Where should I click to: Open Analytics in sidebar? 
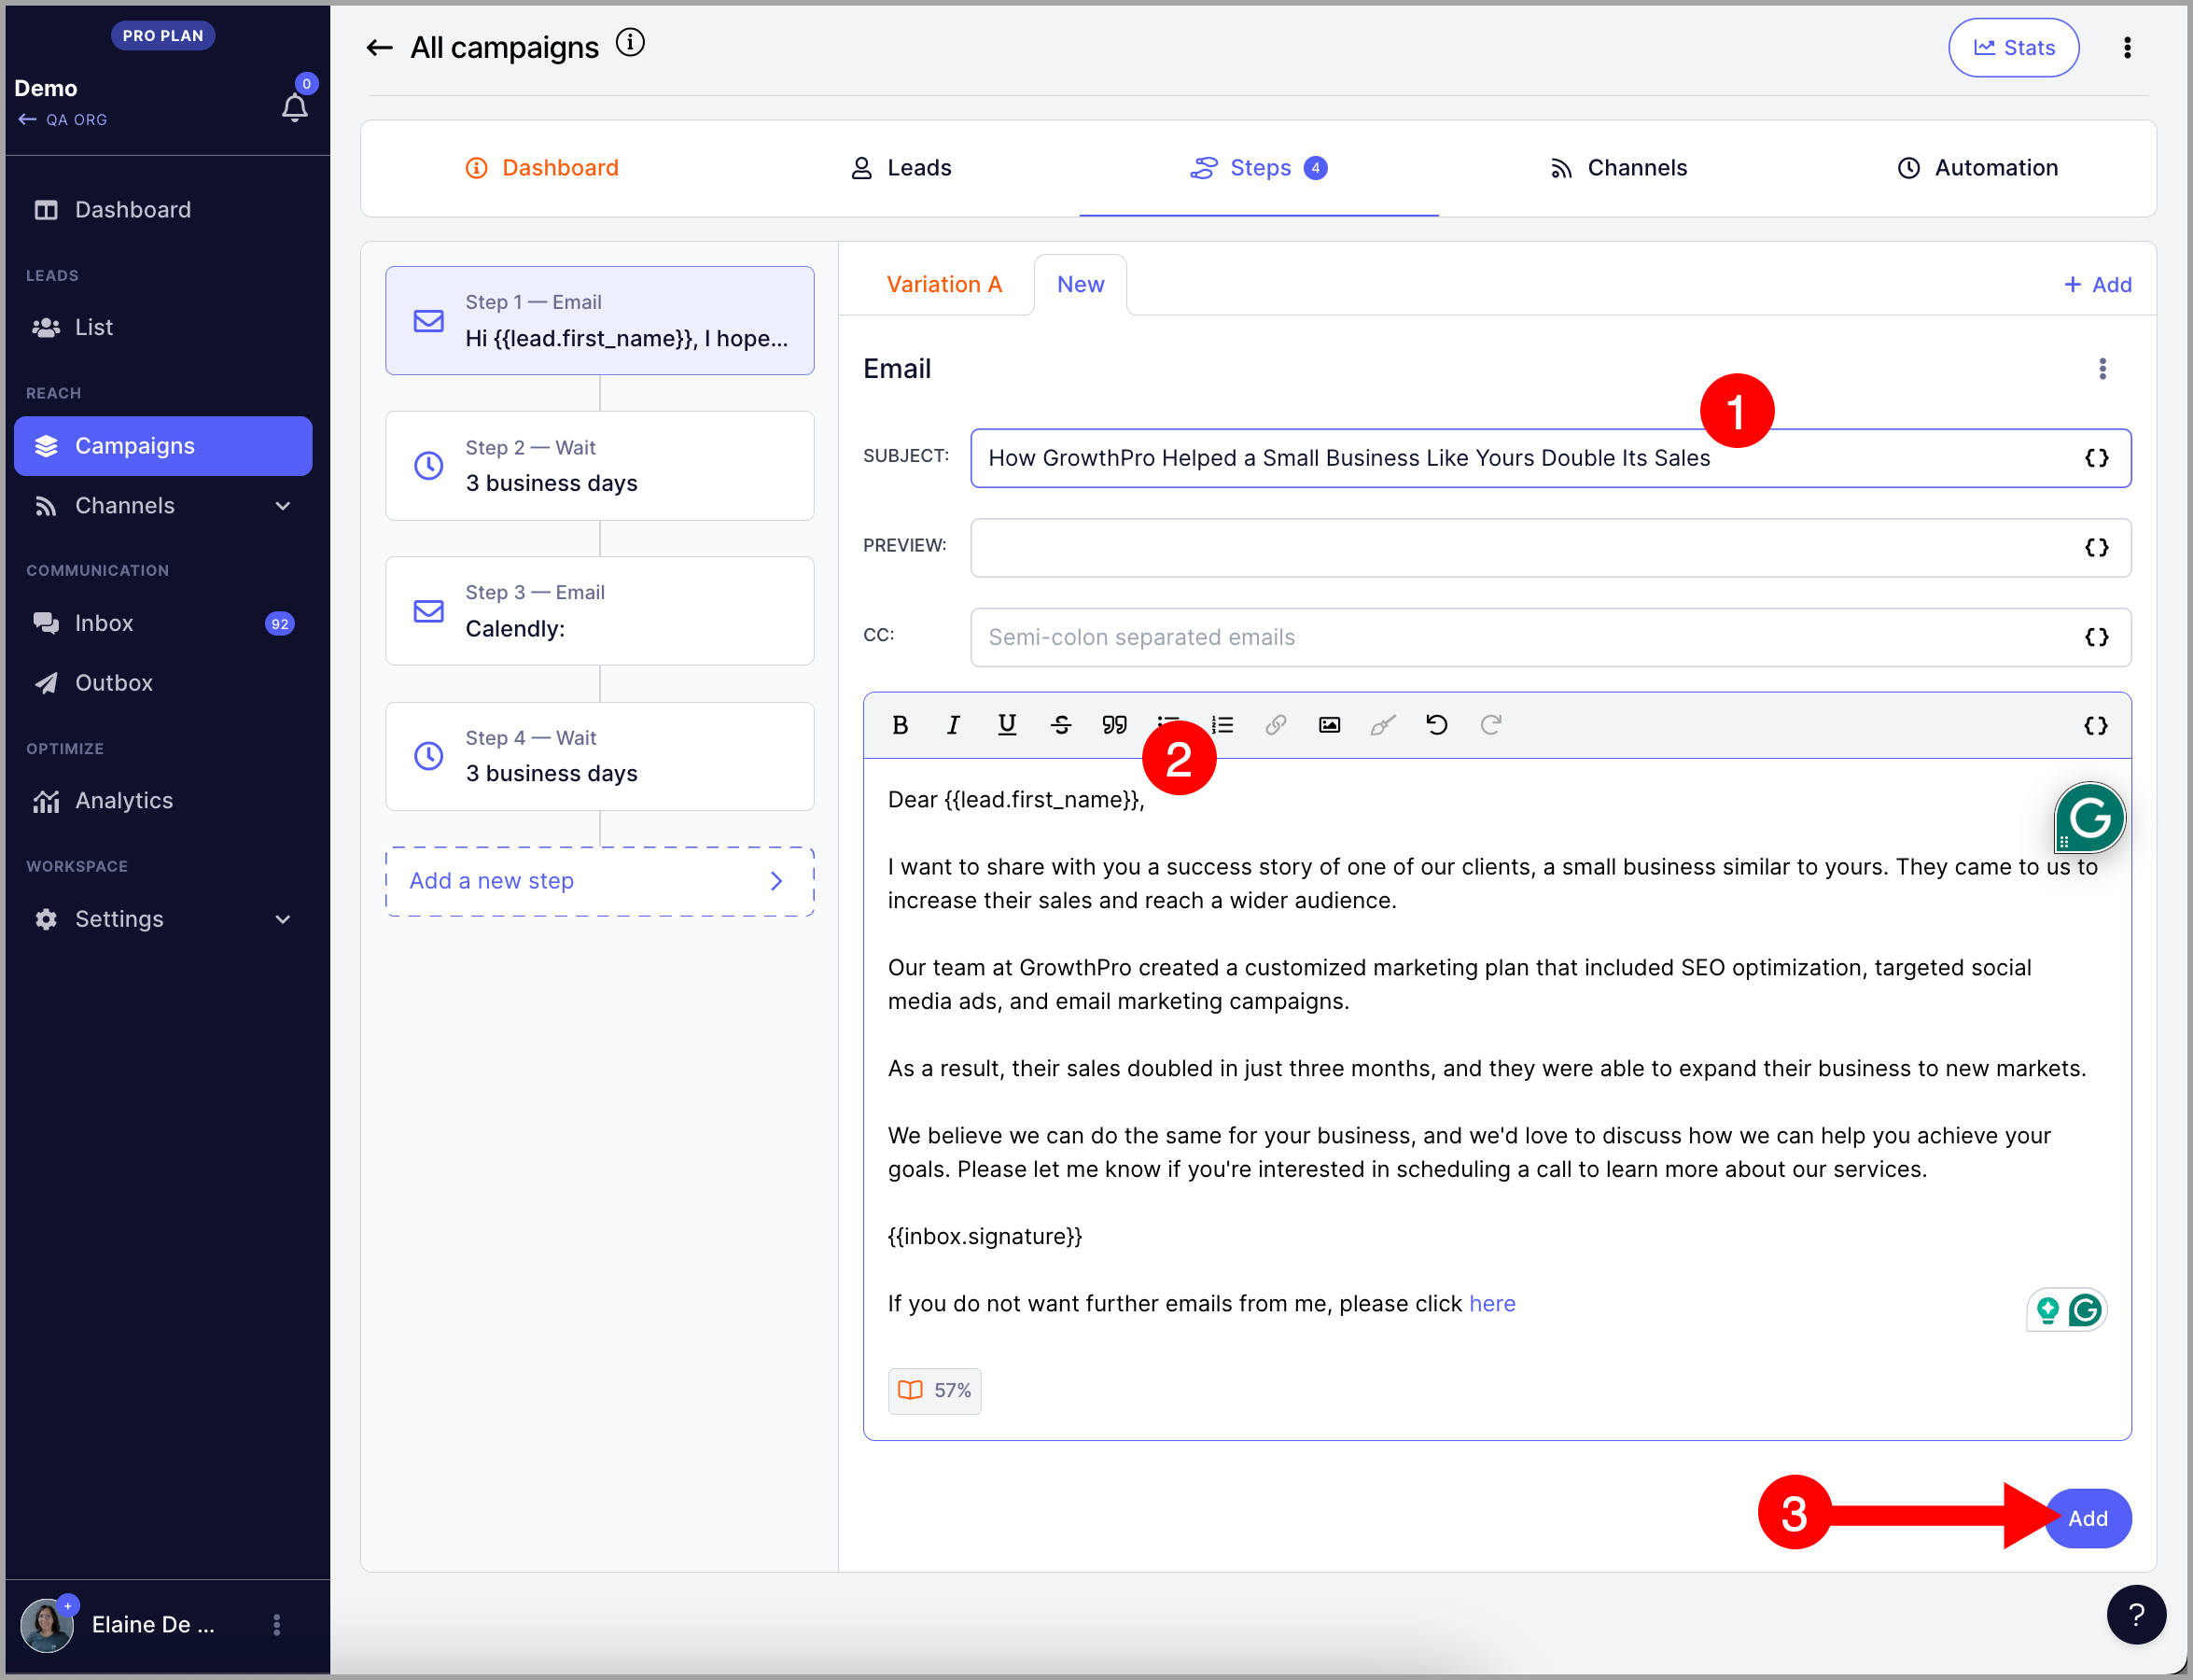(x=163, y=801)
